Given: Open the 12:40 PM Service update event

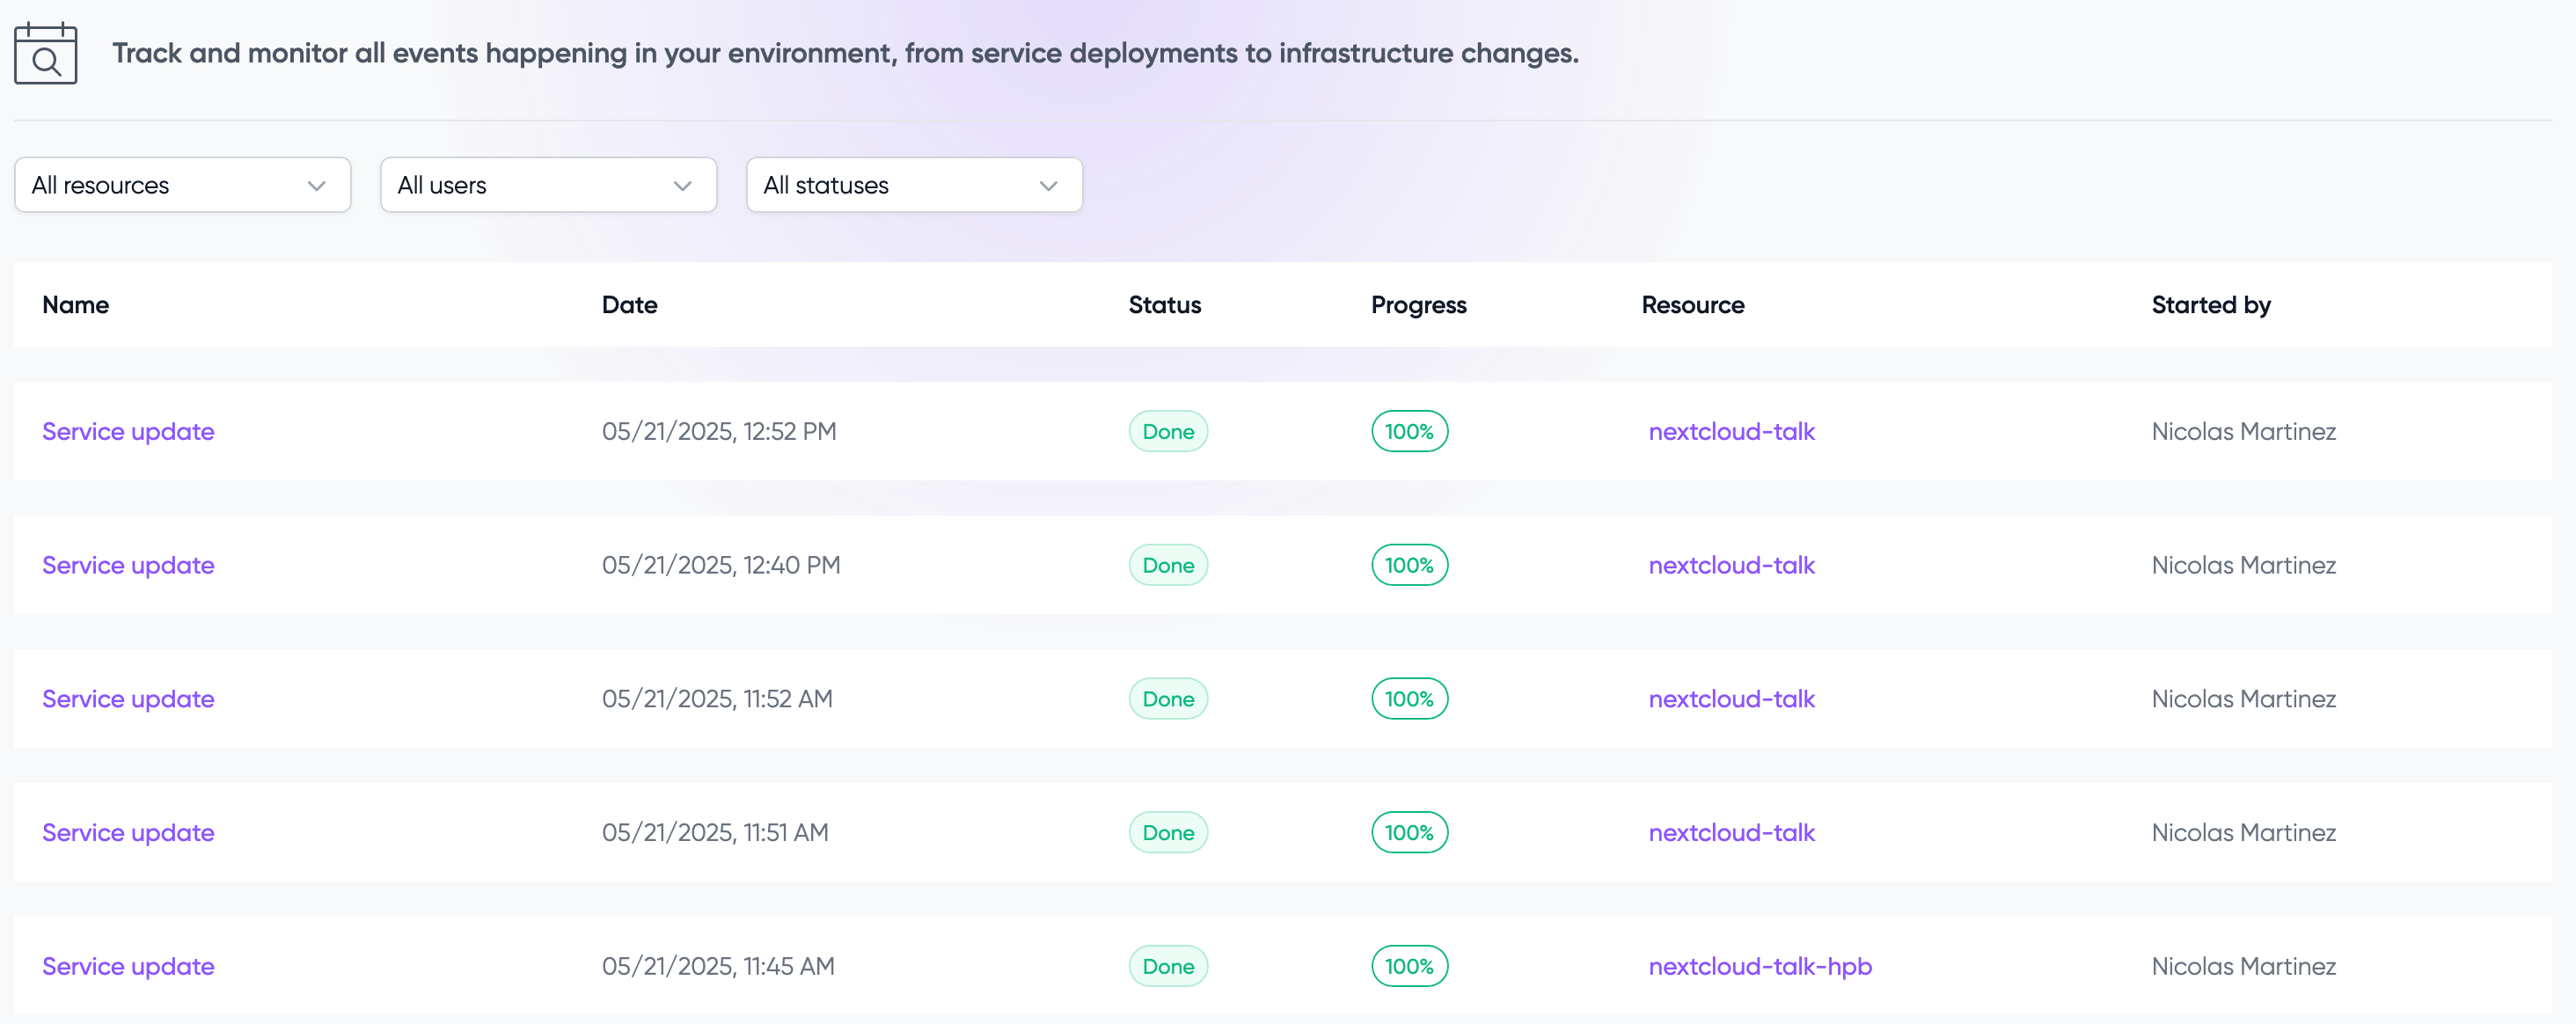Looking at the screenshot, I should (128, 566).
